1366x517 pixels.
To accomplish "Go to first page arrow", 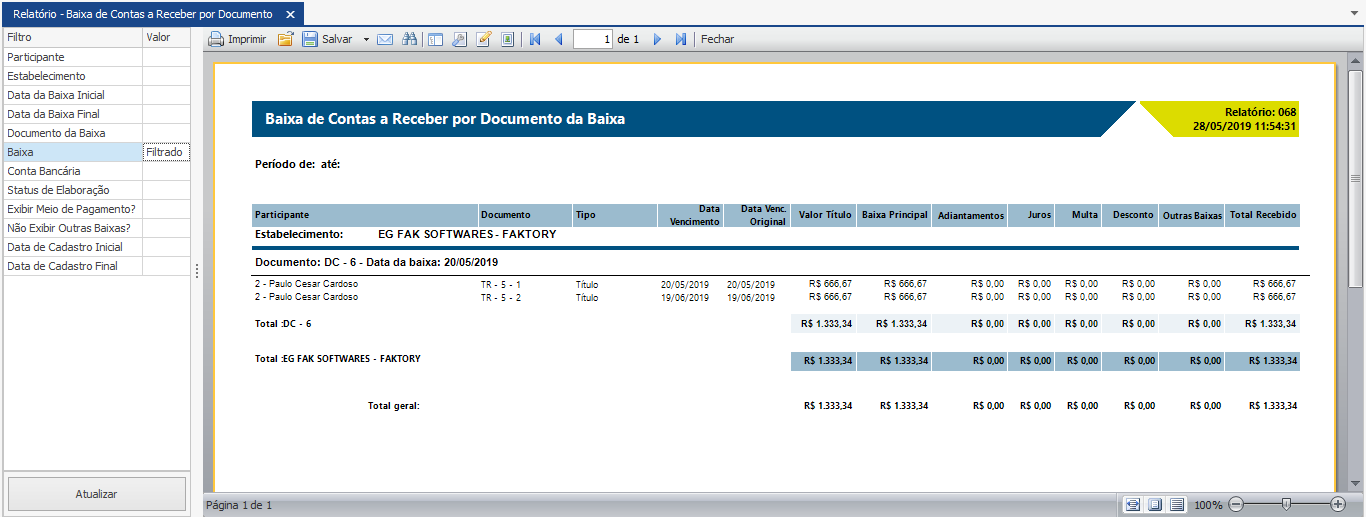I will (x=535, y=40).
